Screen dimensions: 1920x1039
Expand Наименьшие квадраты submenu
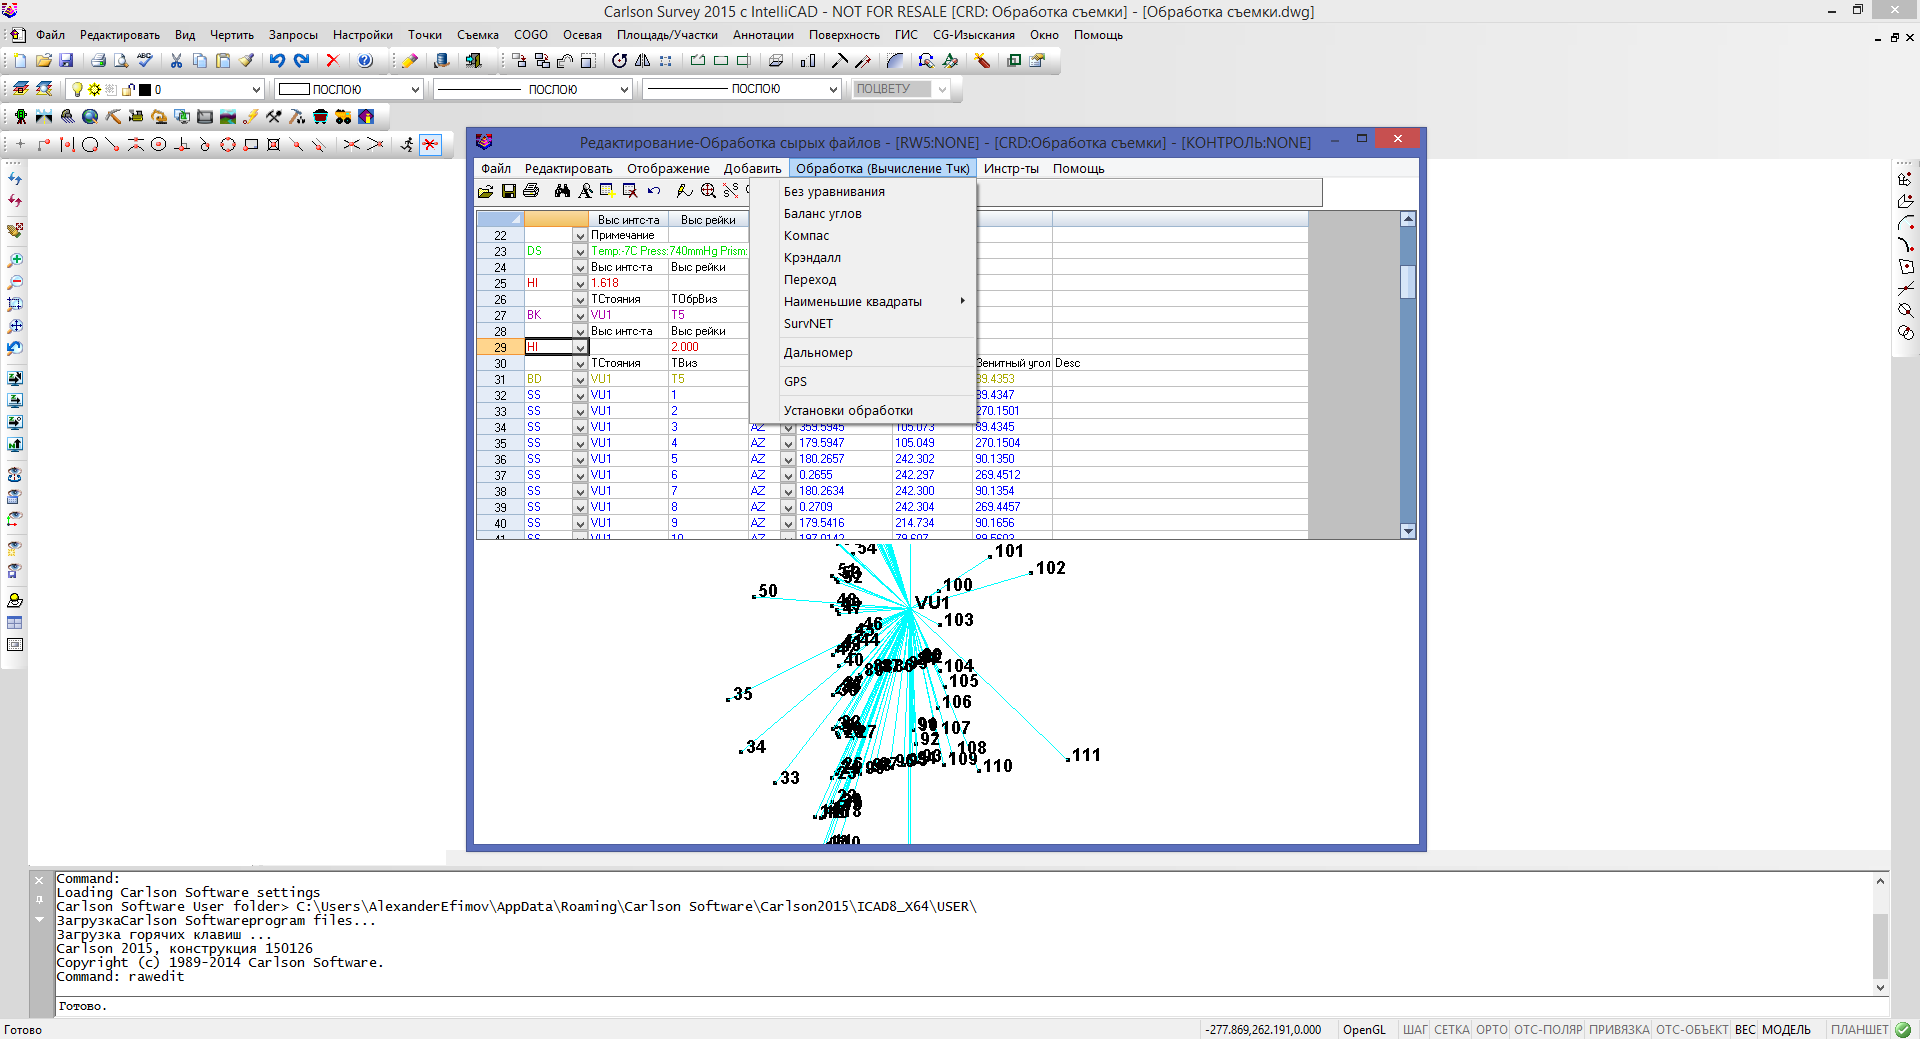click(x=863, y=301)
